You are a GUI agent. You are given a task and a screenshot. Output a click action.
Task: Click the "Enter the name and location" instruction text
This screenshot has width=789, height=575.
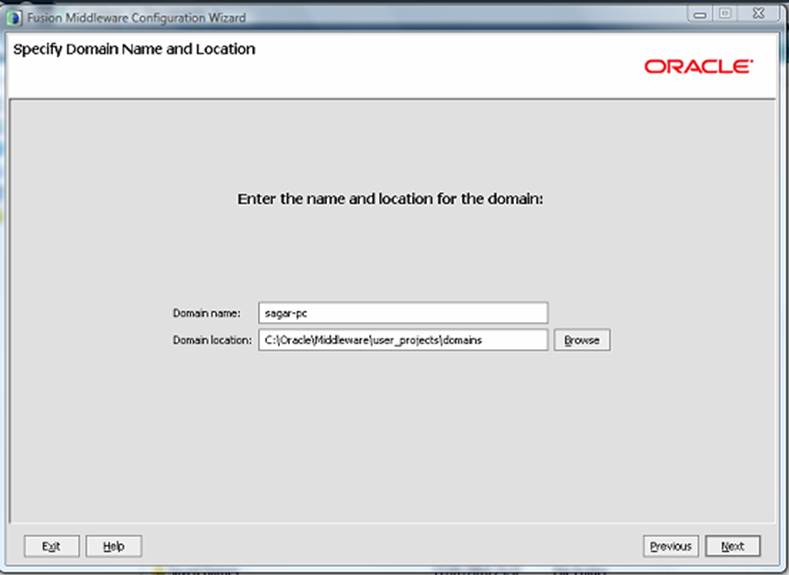pos(390,199)
